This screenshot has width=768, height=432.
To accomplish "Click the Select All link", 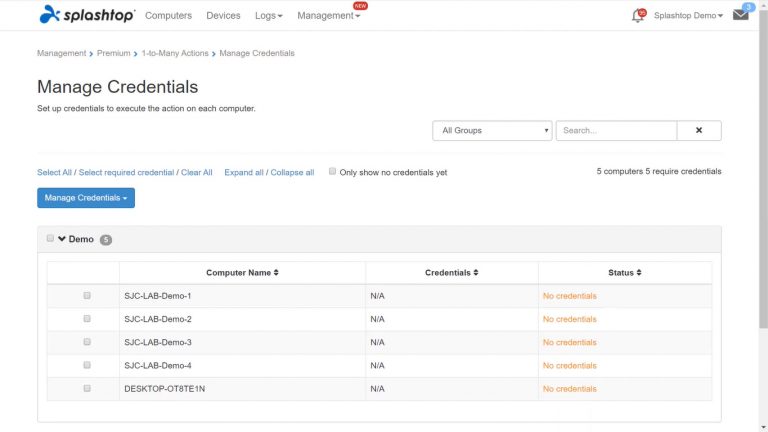I will pyautogui.click(x=54, y=172).
